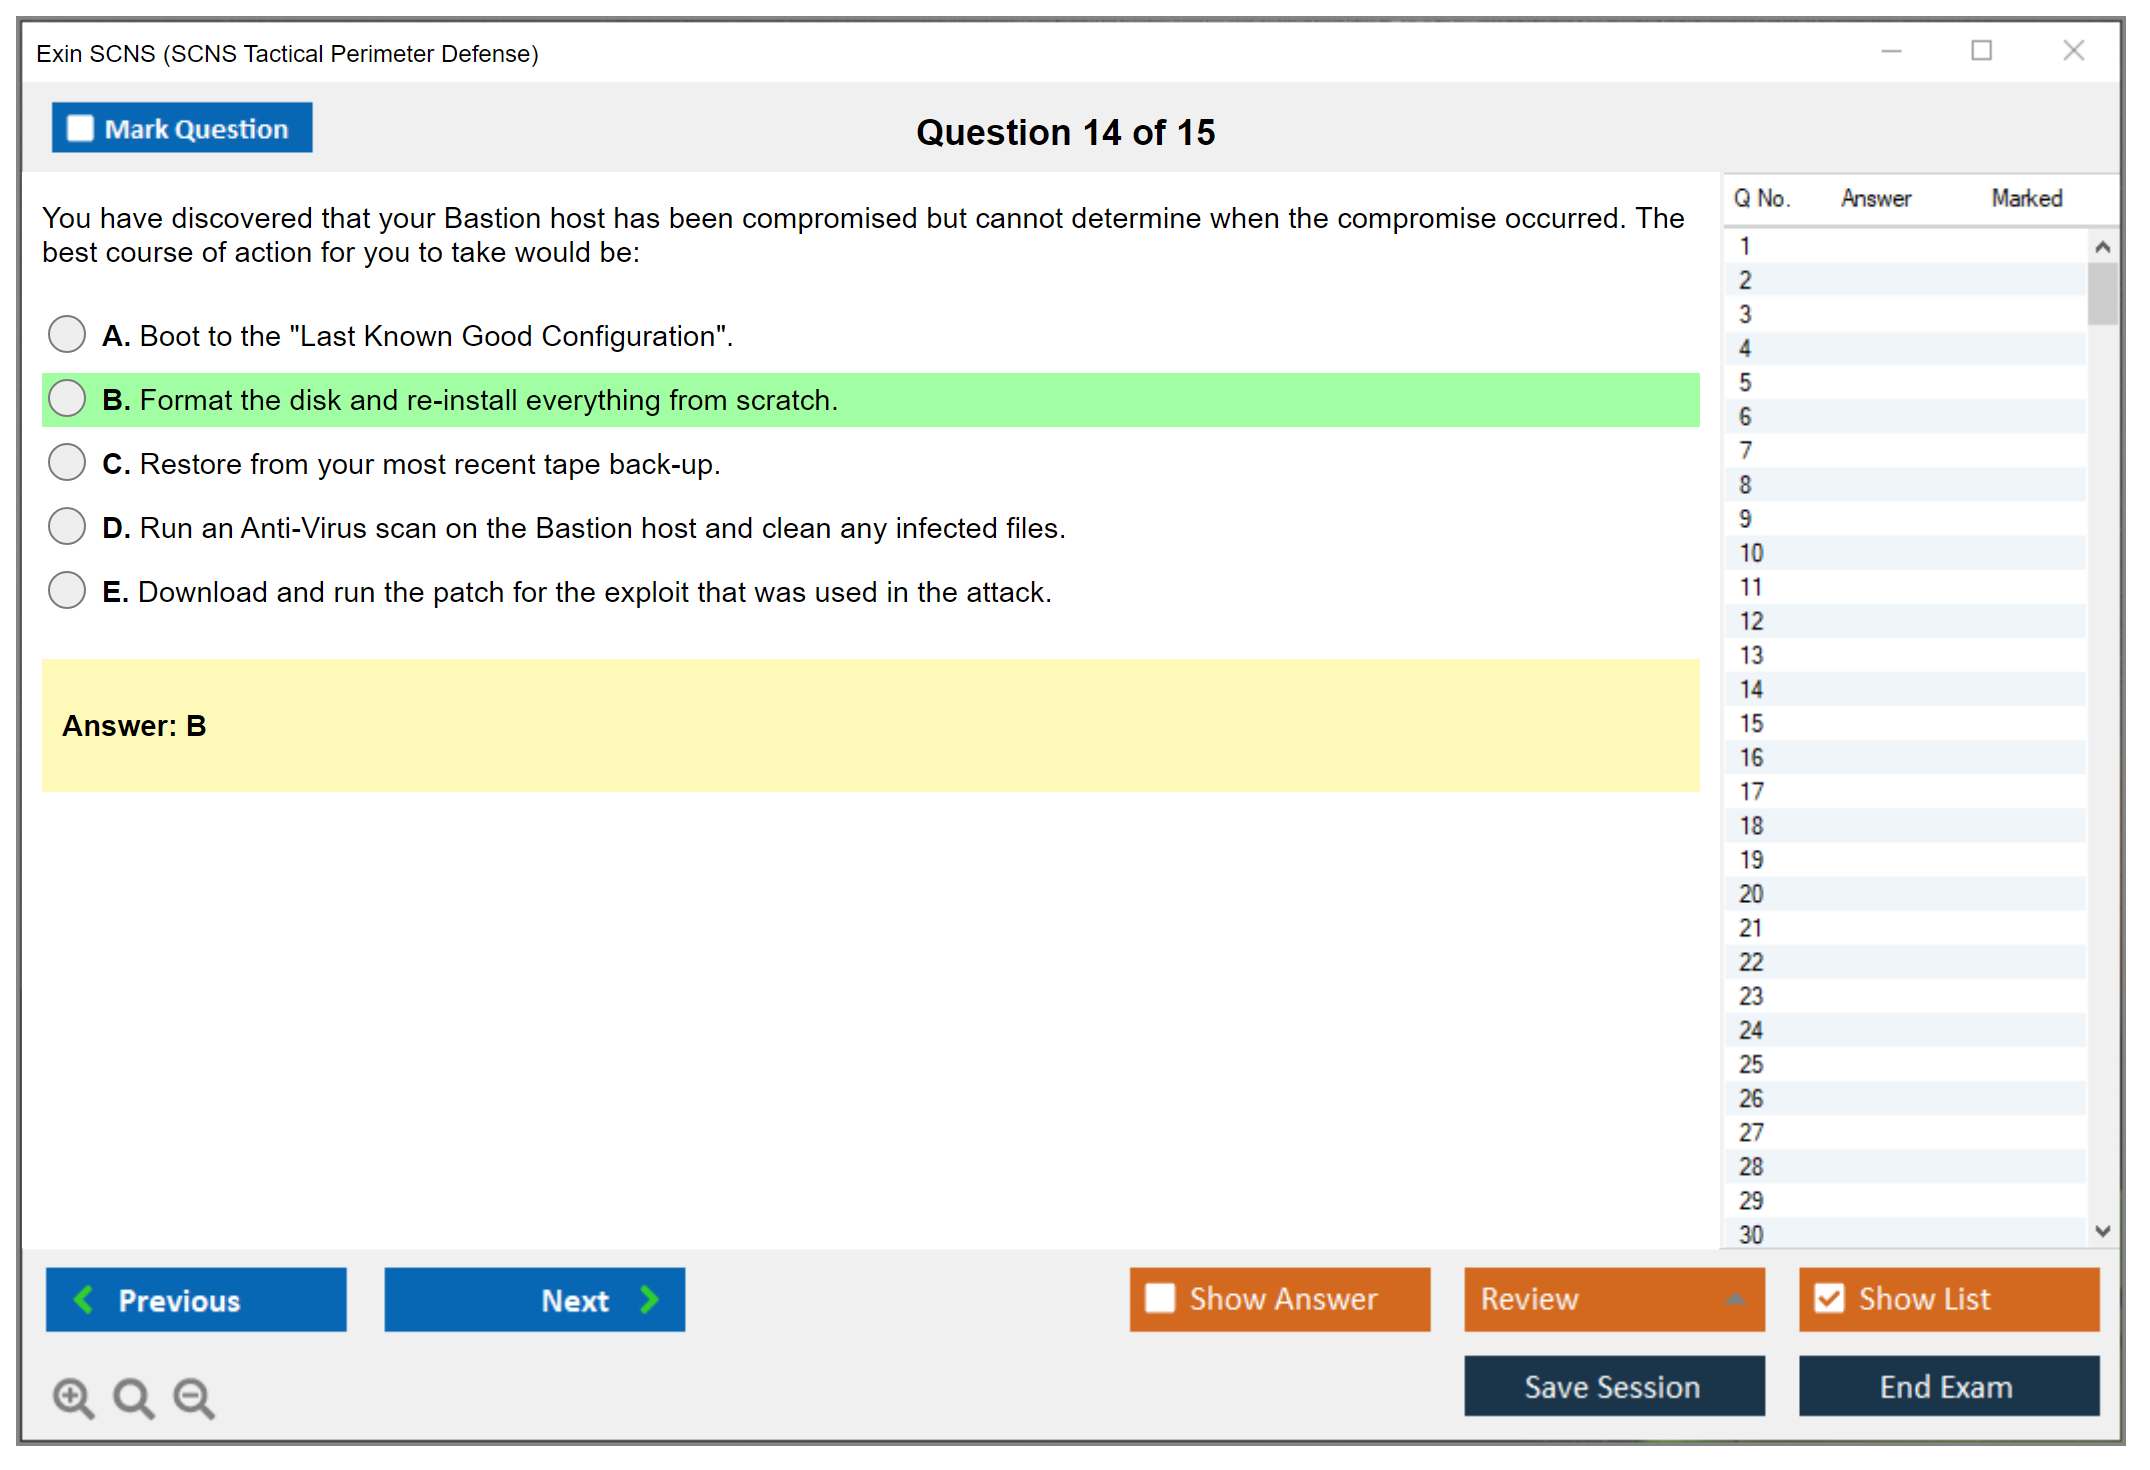The width and height of the screenshot is (2150, 1470).
Task: Choose option C Restore from tape back-up
Action: (x=67, y=463)
